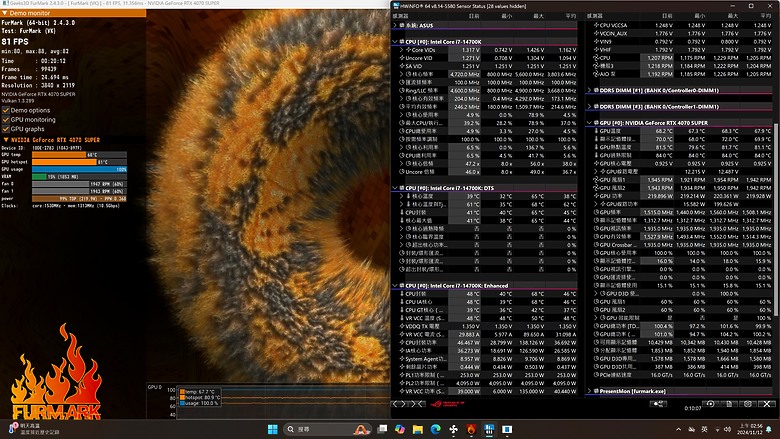Show hidden system tray icons chevron

point(679,429)
